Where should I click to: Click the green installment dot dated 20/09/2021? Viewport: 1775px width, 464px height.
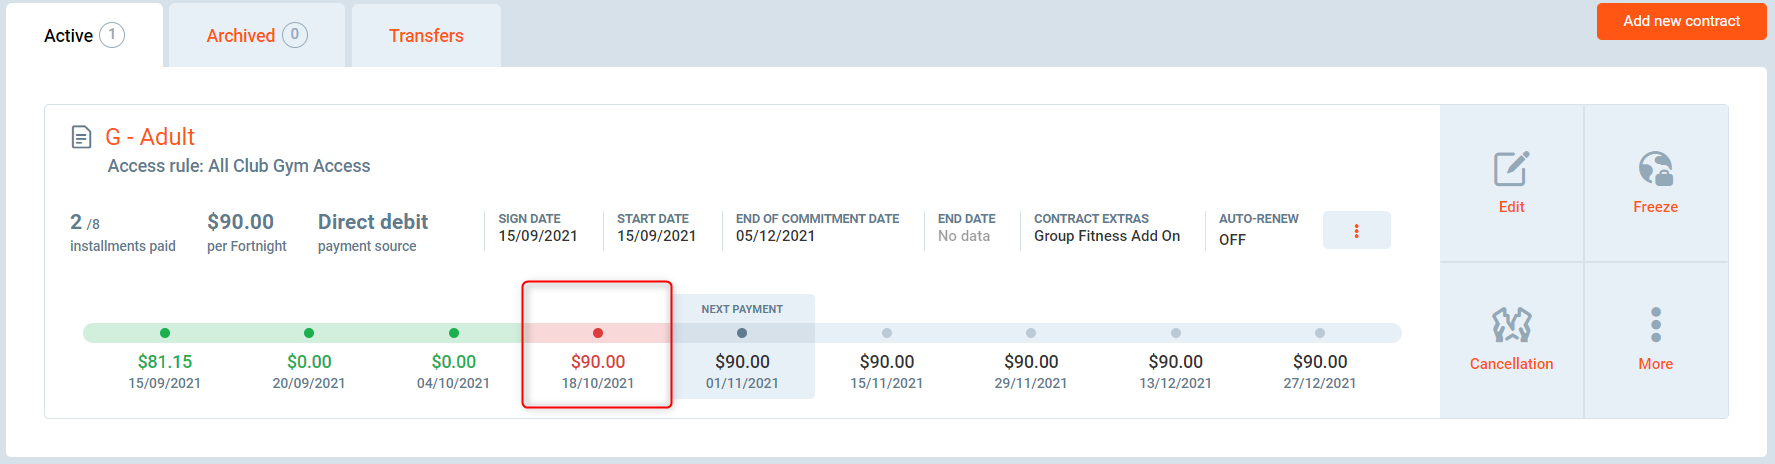coord(309,333)
